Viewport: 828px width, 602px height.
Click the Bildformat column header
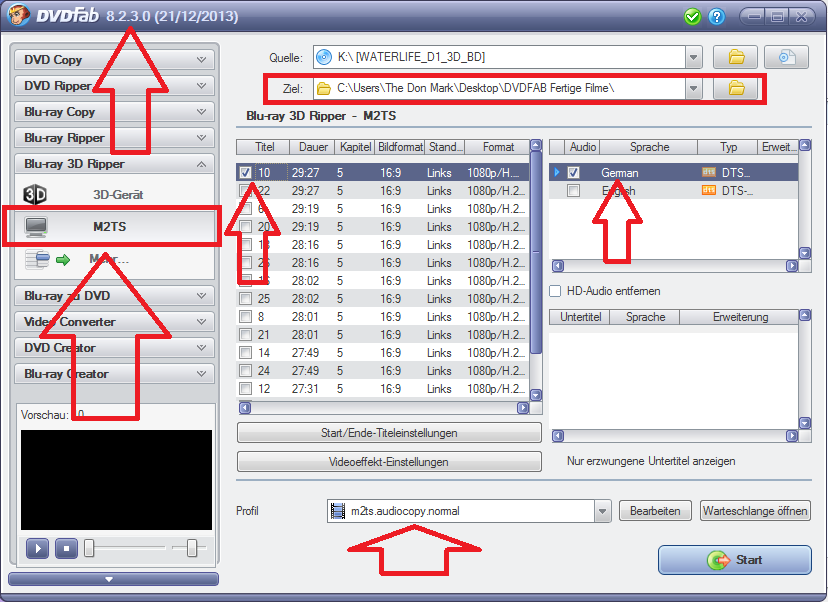(x=400, y=147)
